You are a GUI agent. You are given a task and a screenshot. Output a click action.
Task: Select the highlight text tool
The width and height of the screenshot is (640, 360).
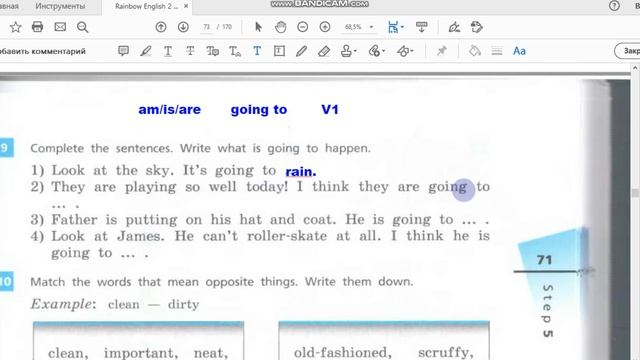click(146, 51)
